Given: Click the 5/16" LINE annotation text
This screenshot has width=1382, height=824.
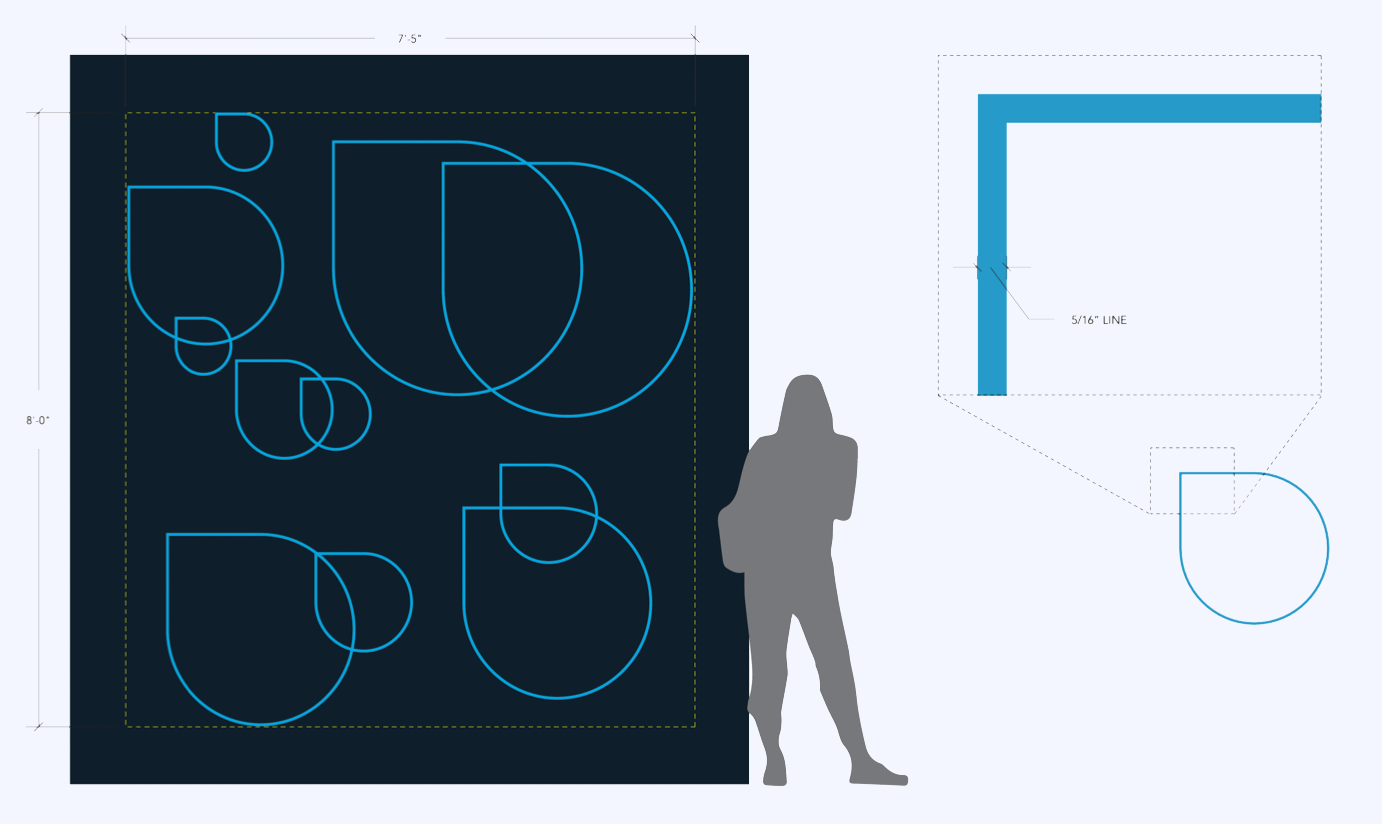Looking at the screenshot, I should [1098, 320].
